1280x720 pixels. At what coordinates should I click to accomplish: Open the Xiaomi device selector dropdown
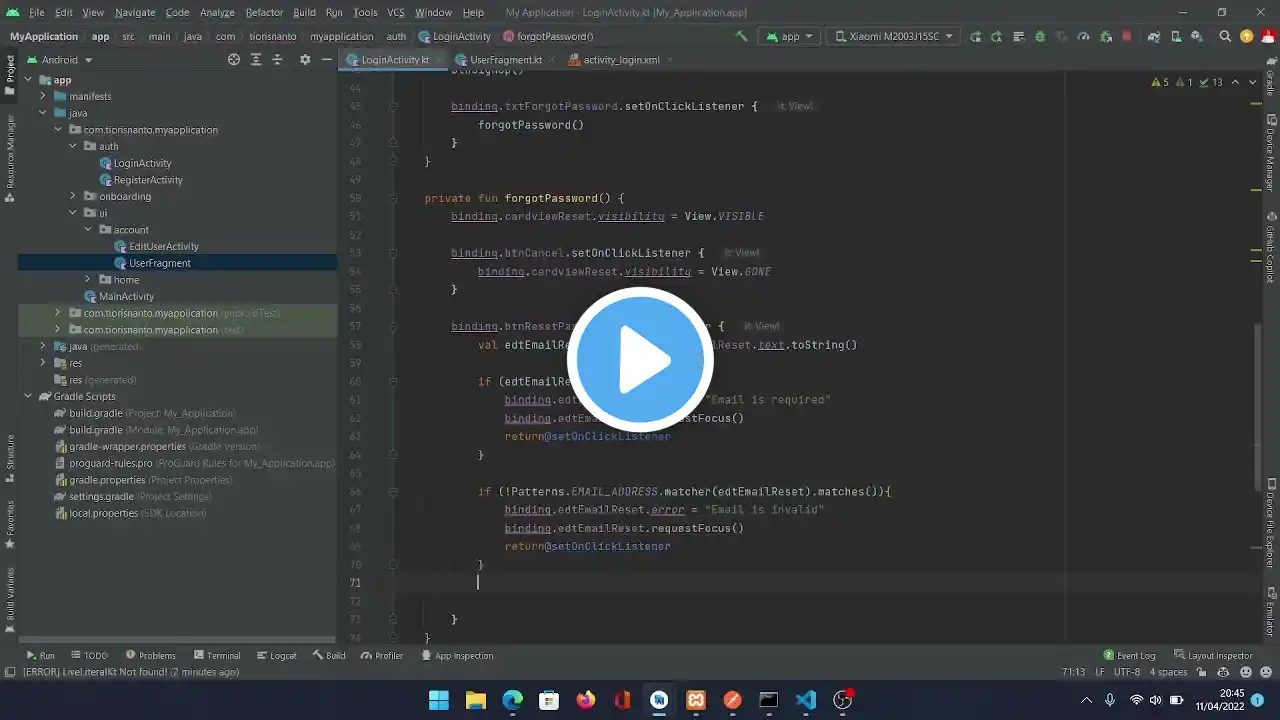pyautogui.click(x=893, y=36)
